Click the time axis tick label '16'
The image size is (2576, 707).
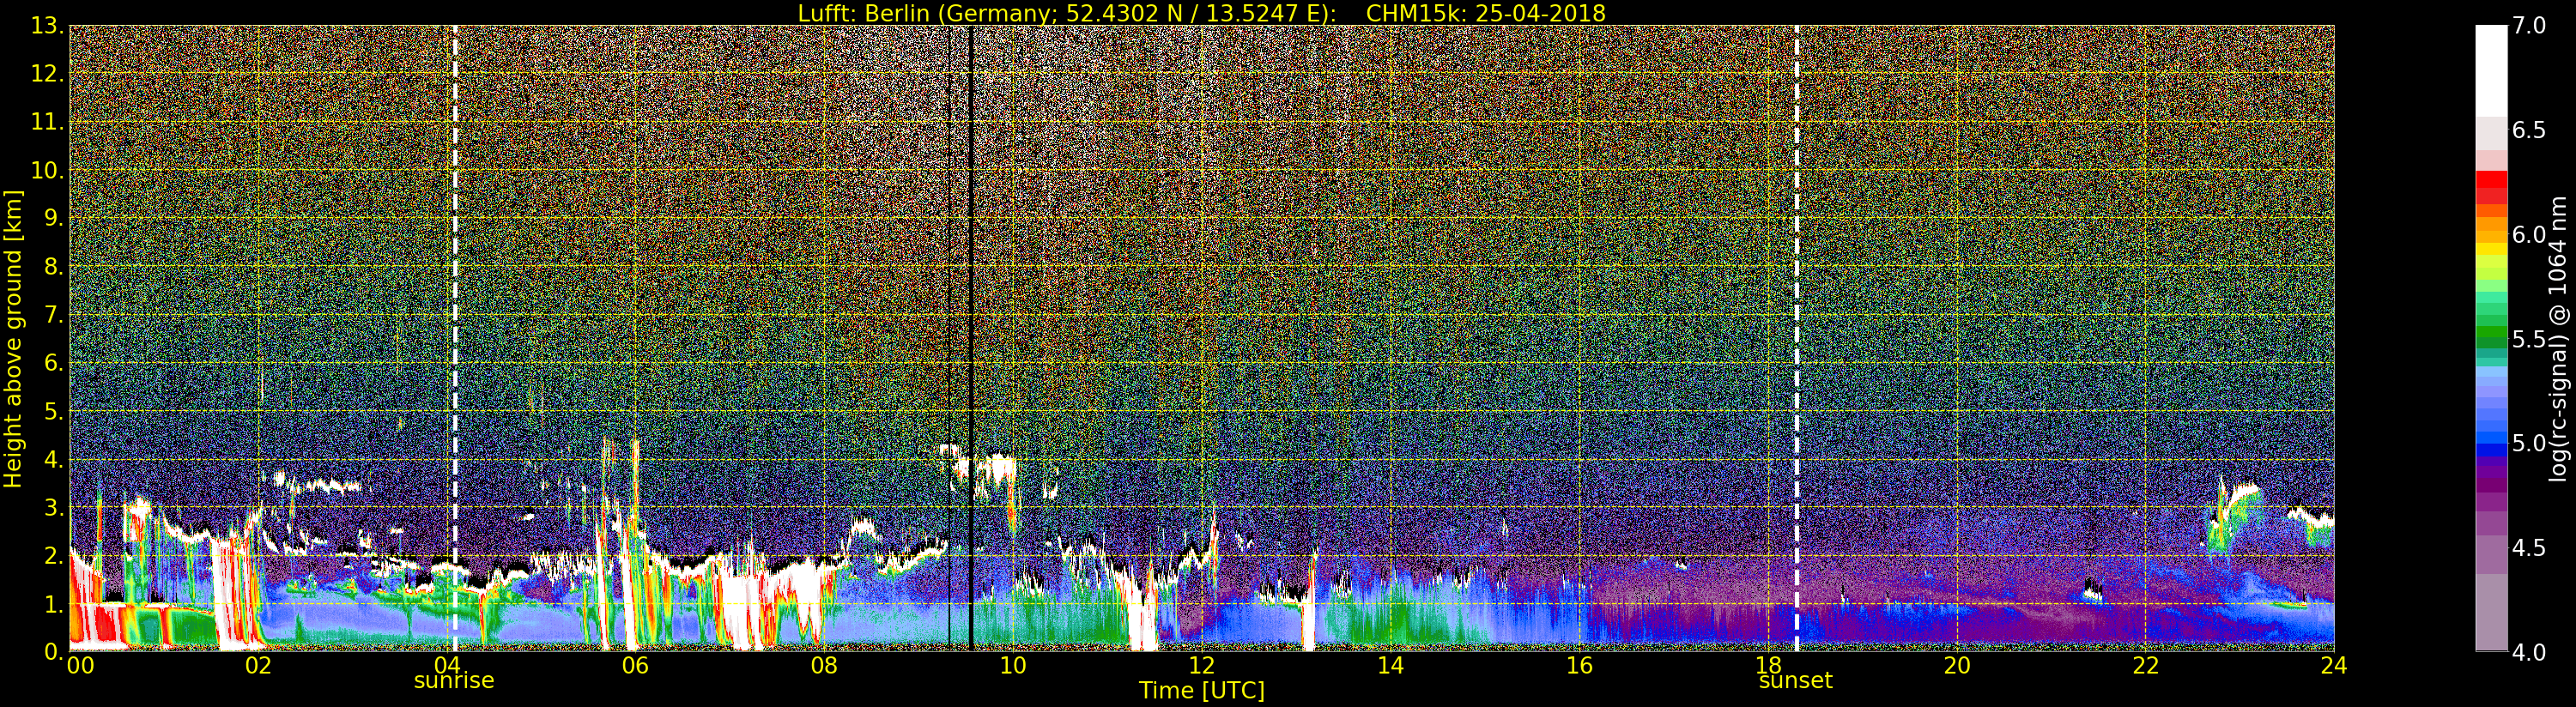point(1579,666)
